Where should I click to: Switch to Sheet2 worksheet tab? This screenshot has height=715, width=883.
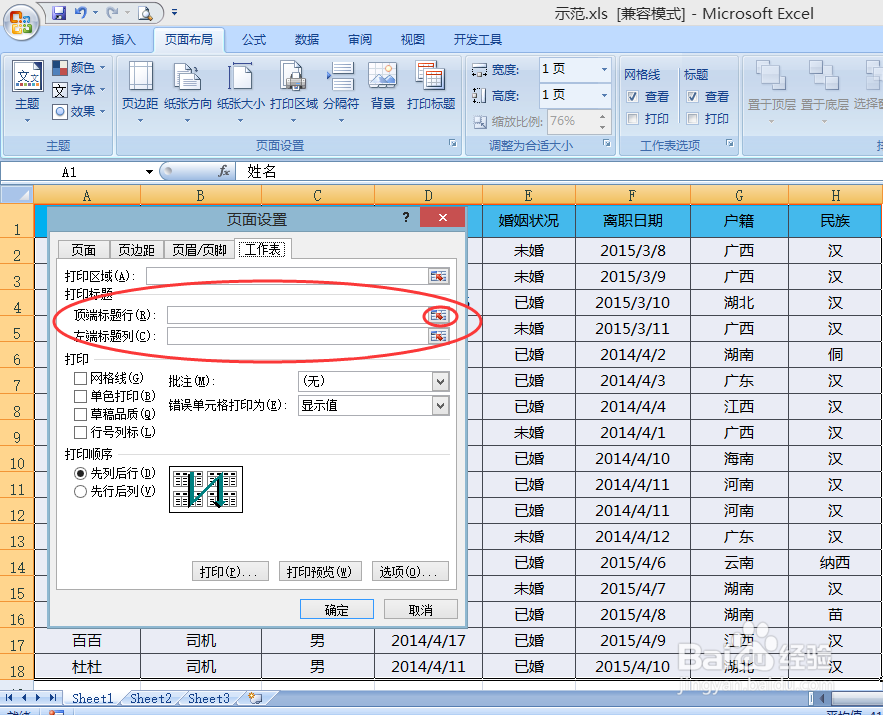click(x=150, y=698)
